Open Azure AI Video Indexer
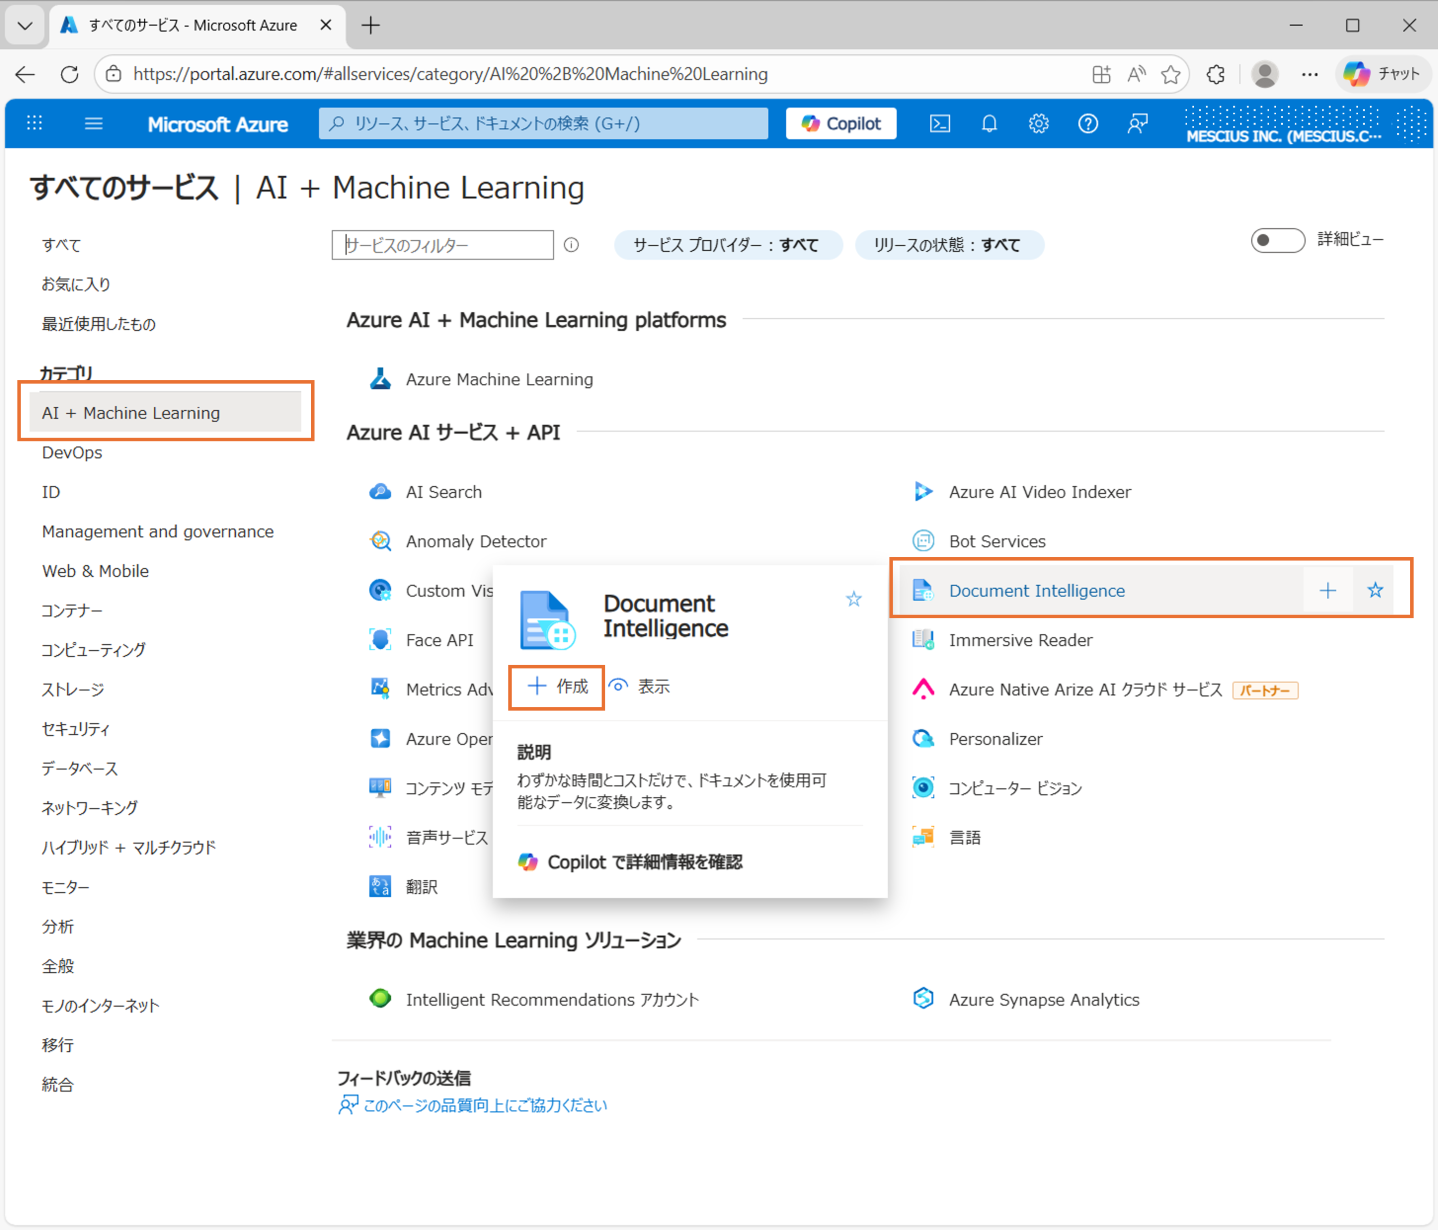Viewport: 1438px width, 1230px height. [1040, 491]
